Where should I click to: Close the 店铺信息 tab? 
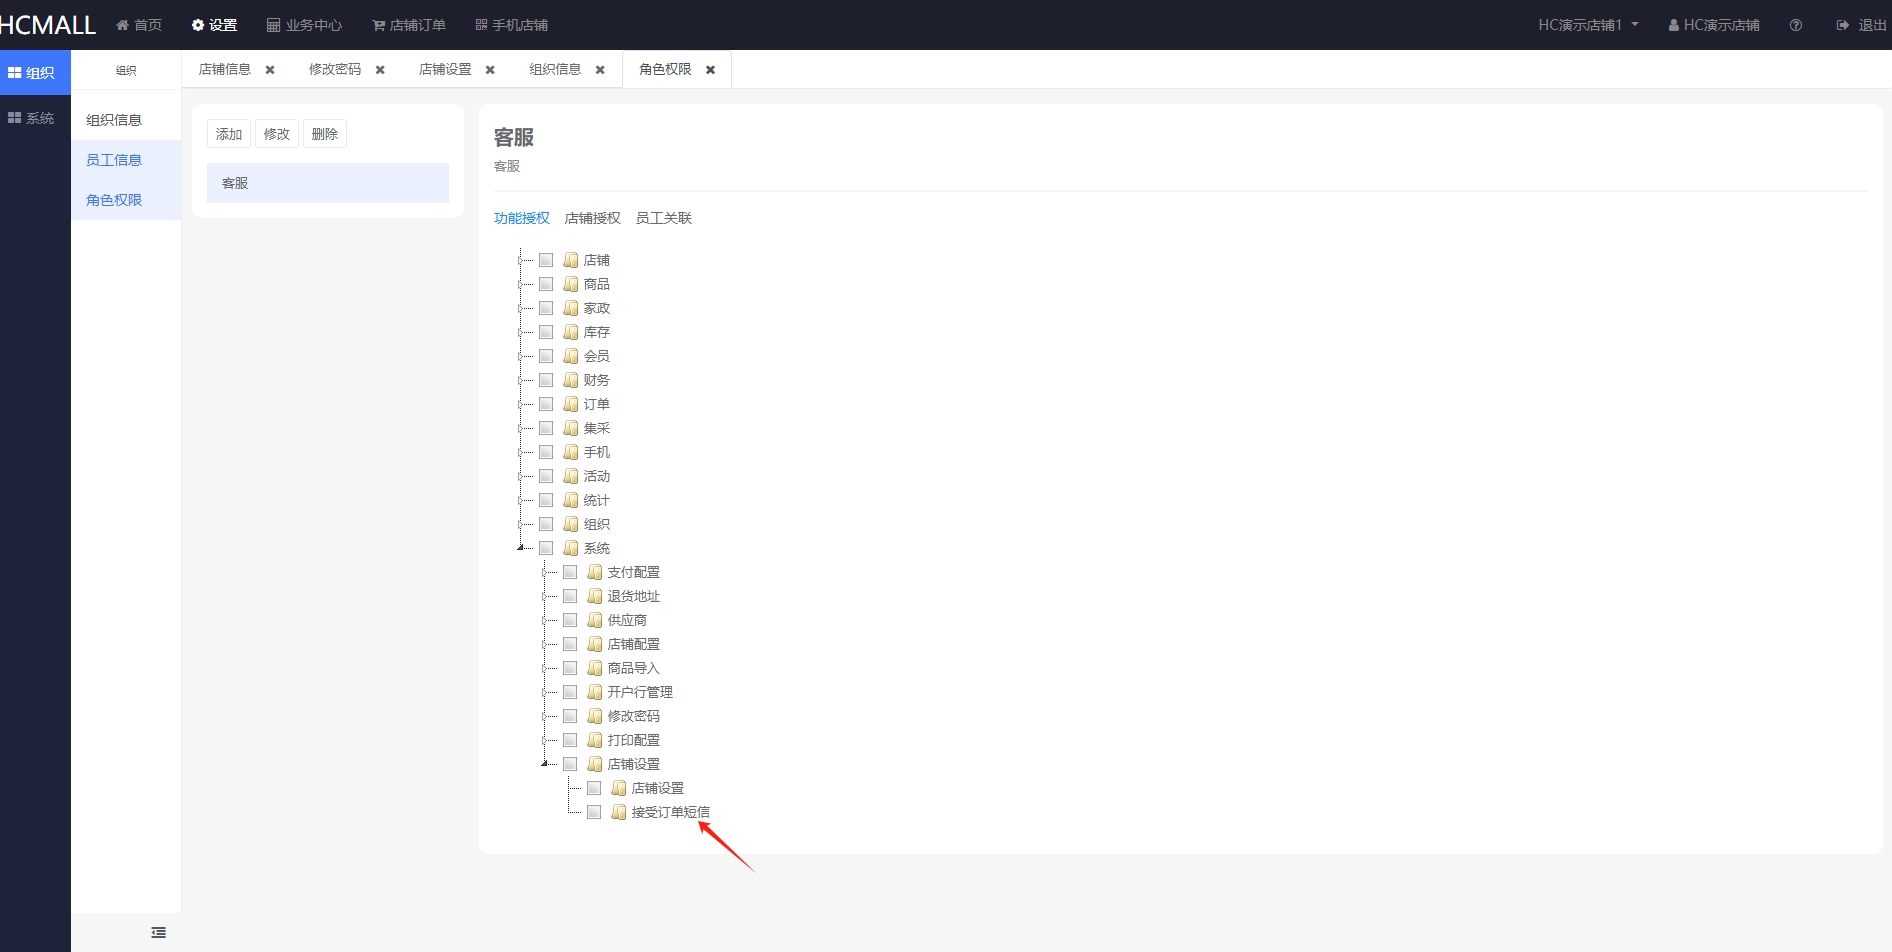[x=270, y=70]
